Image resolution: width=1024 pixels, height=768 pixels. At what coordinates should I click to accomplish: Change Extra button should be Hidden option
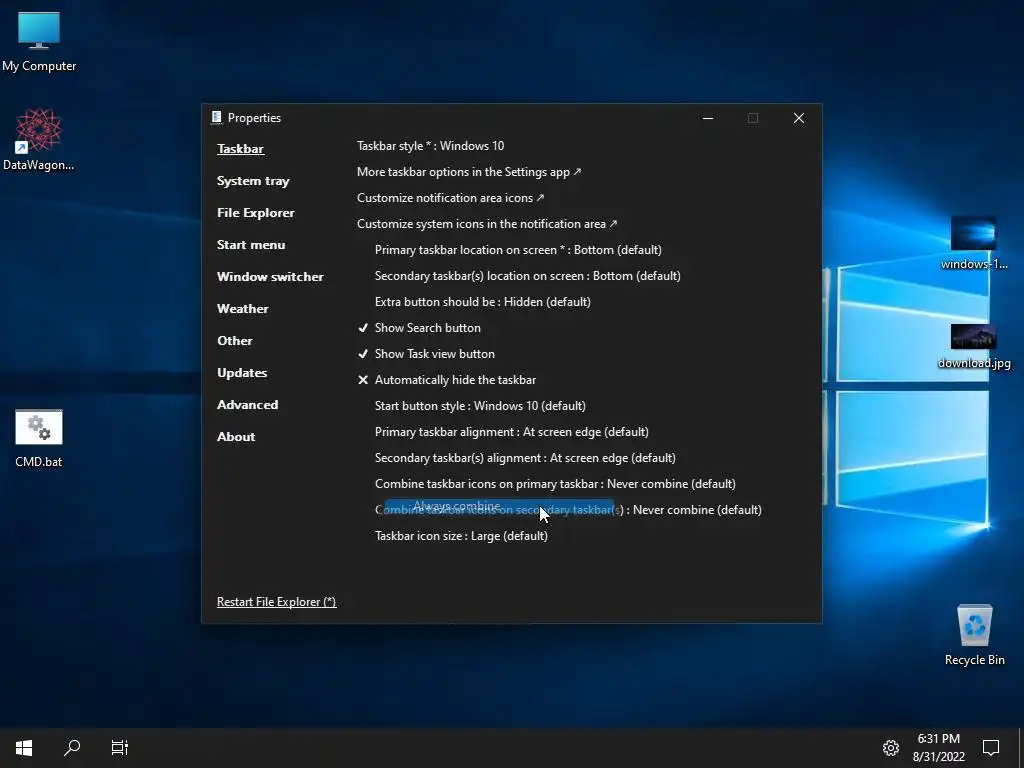click(x=483, y=302)
